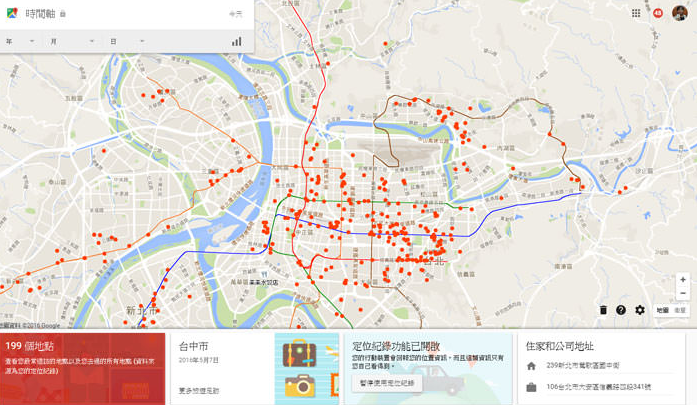
Task: Click the Google Maps logo icon
Action: (x=12, y=13)
